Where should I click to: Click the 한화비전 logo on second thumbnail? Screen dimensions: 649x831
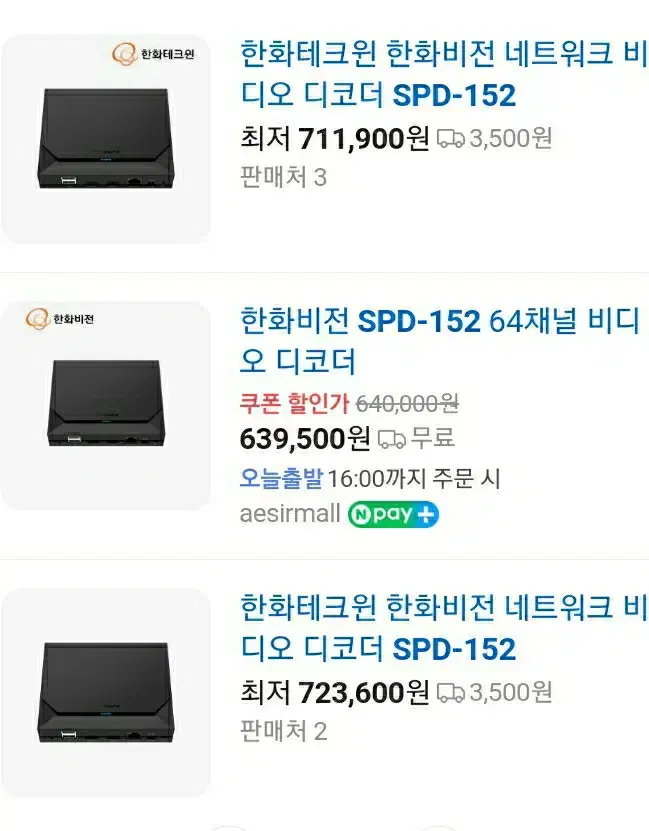point(60,319)
